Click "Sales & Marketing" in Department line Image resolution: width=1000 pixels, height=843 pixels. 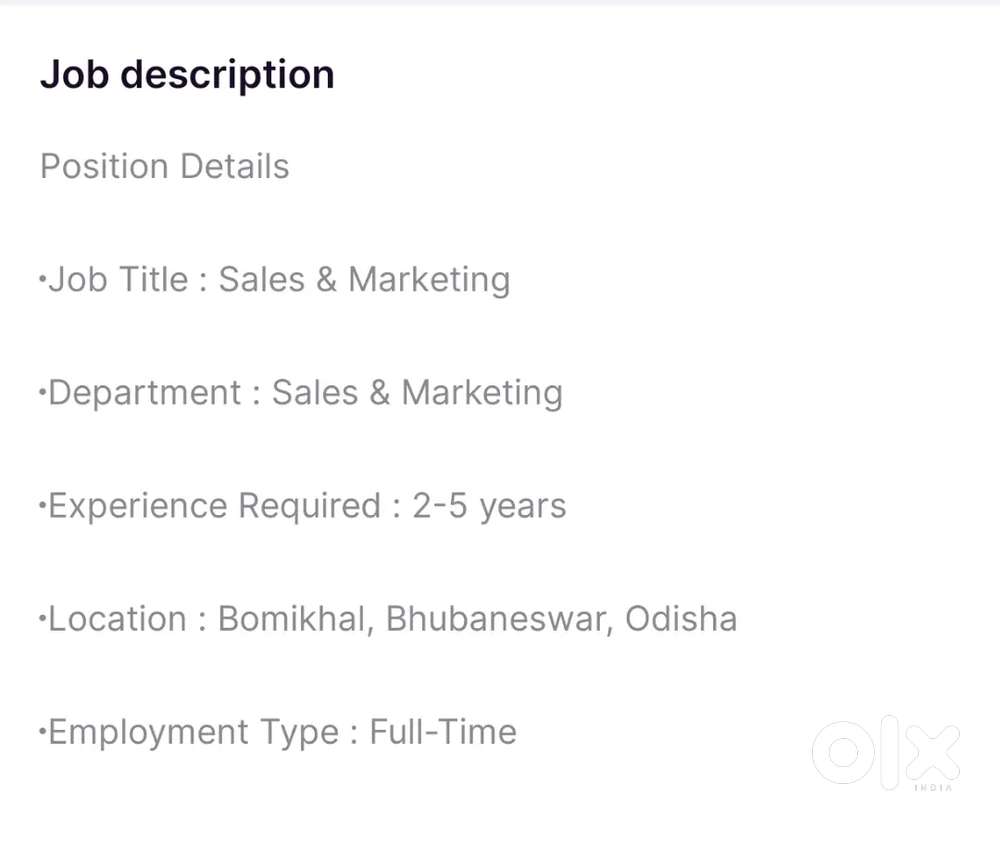pyautogui.click(x=417, y=392)
